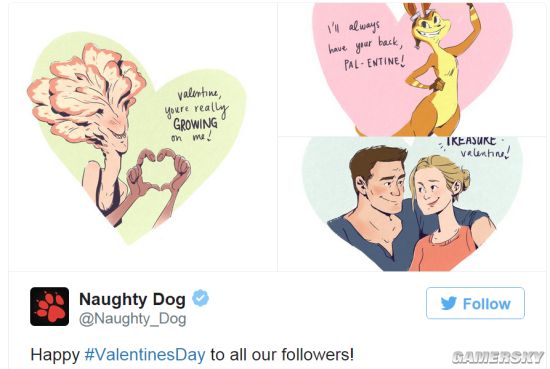This screenshot has width=550, height=369.
Task: Click the tweet text about followers
Action: pyautogui.click(x=192, y=354)
